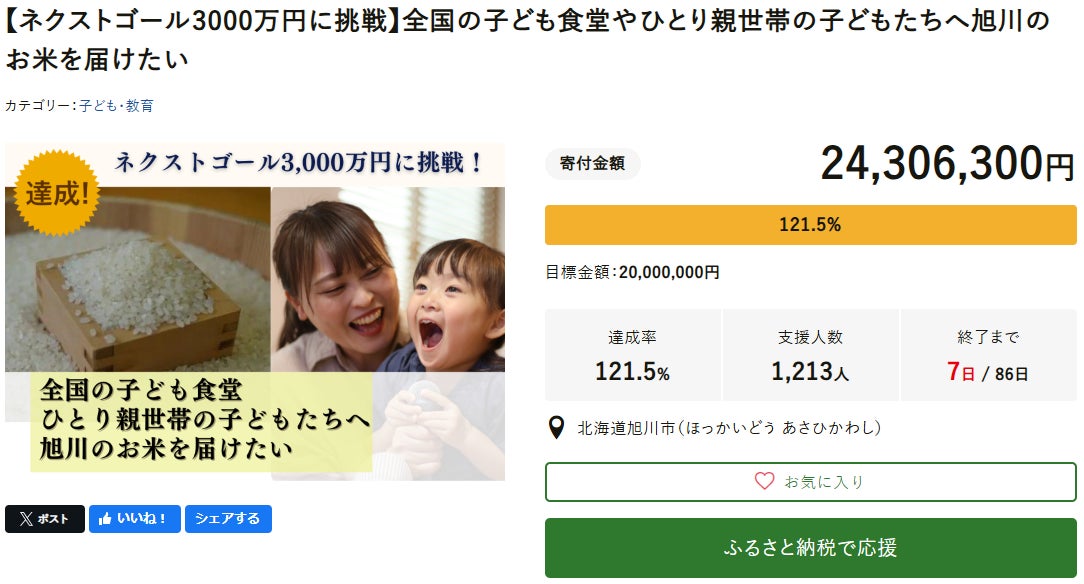Click the X logo on the post button

point(25,519)
